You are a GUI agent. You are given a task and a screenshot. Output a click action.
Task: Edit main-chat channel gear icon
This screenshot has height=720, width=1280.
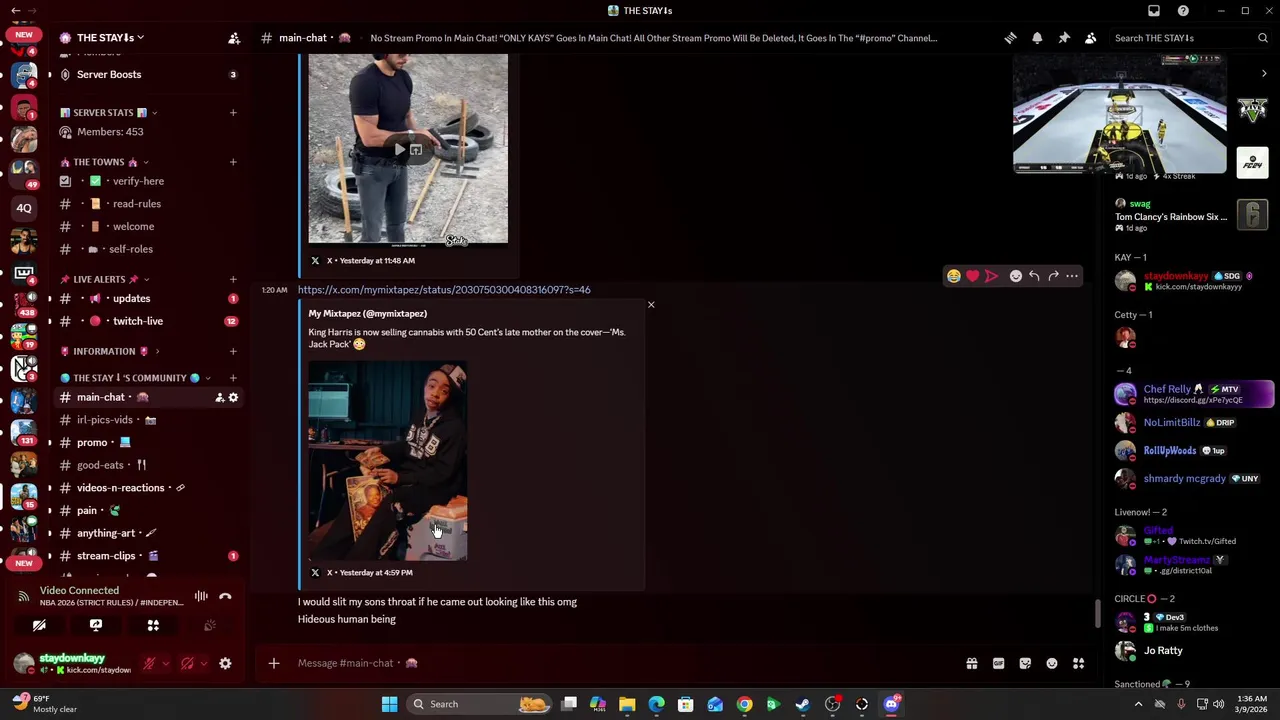(233, 397)
